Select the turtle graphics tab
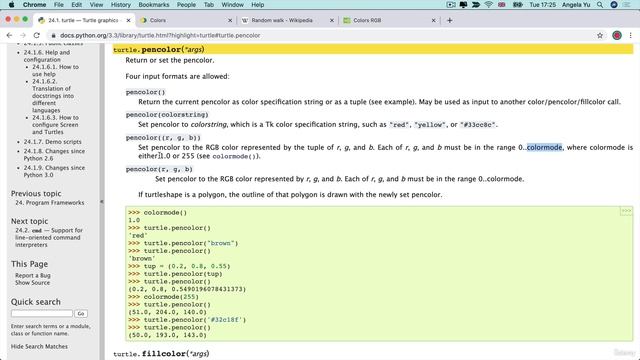 pyautogui.click(x=84, y=20)
